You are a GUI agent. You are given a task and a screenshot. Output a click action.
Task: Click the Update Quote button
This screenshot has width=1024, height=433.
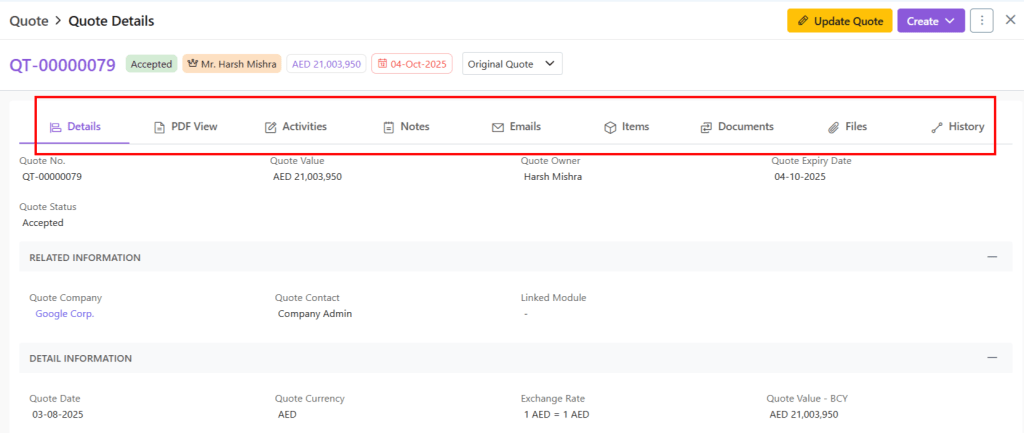[x=839, y=21]
